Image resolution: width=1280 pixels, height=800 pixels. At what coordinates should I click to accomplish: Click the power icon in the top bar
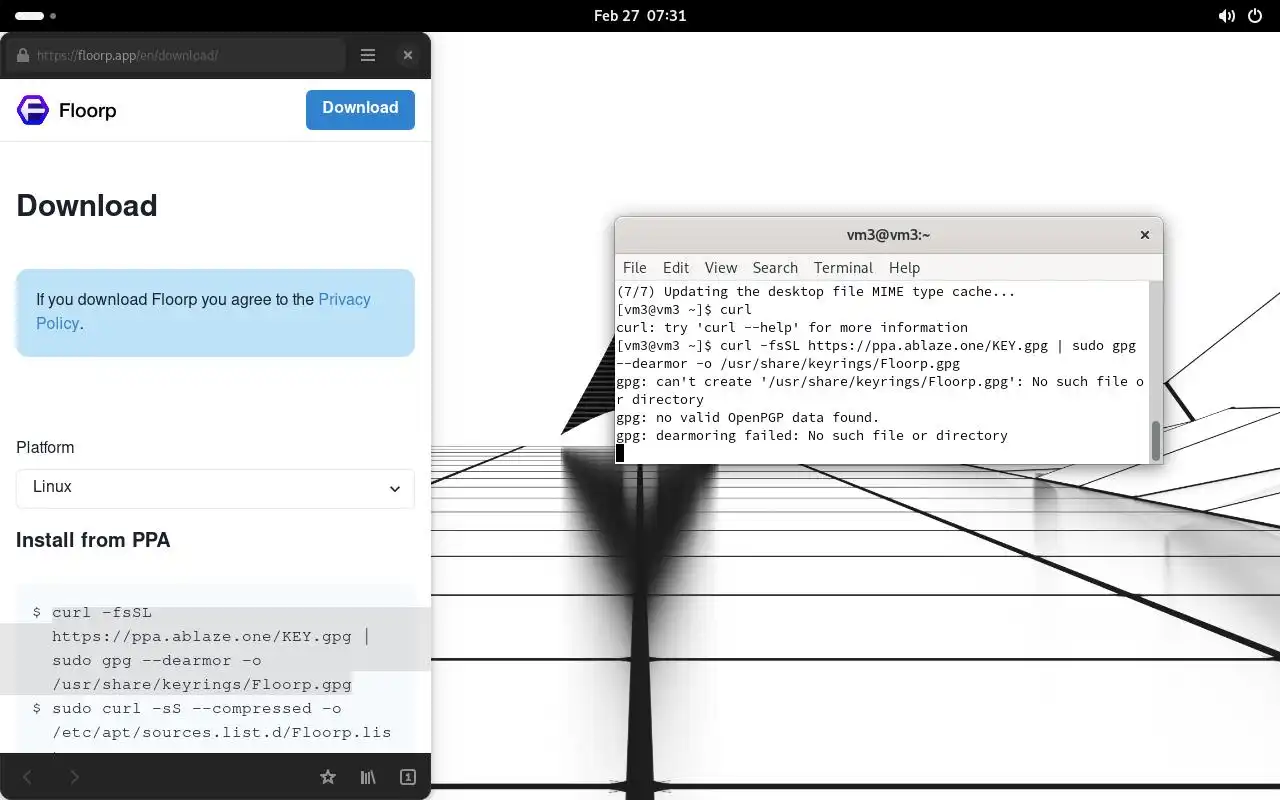(1256, 16)
